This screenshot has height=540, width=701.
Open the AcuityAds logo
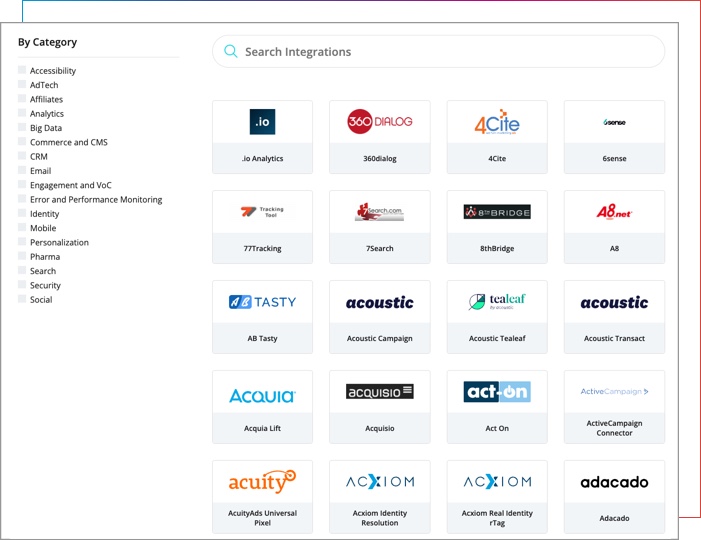coord(262,481)
